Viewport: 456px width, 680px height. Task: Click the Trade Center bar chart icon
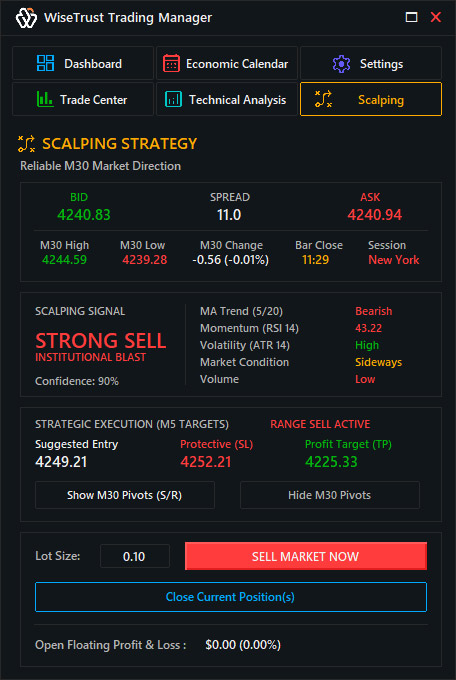point(45,99)
